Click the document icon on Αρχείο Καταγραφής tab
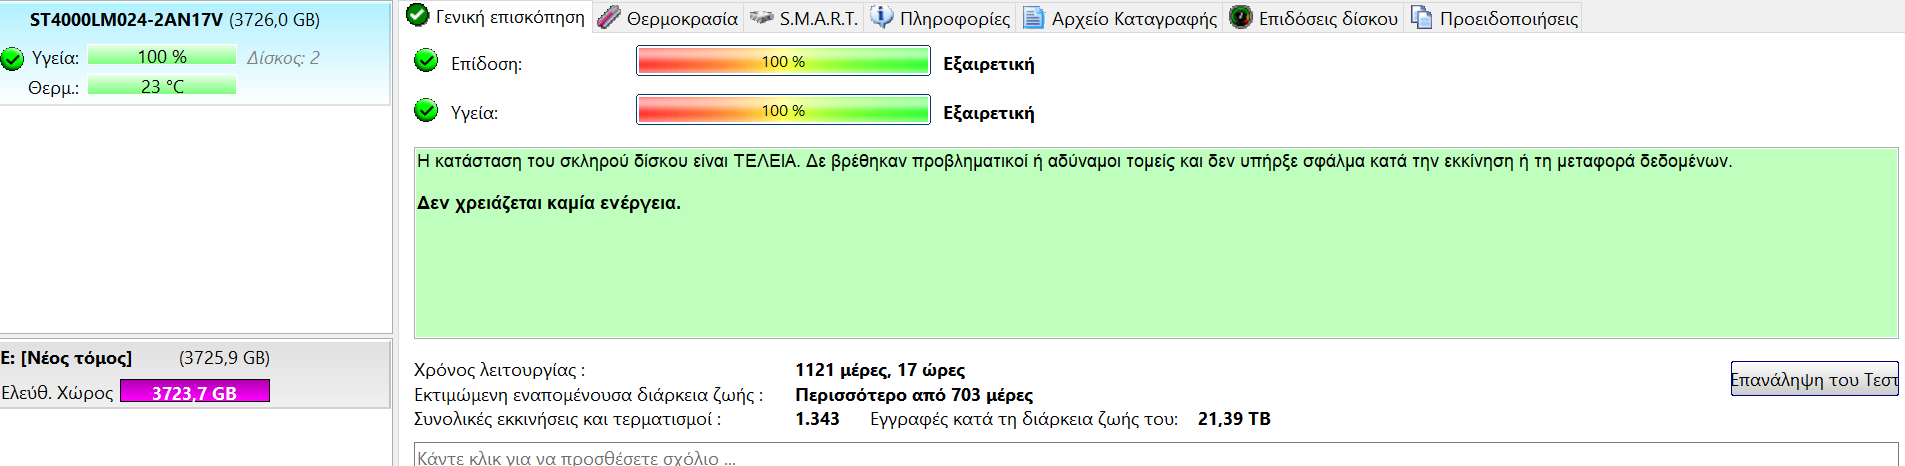Viewport: 1905px width, 466px height. 1034,18
